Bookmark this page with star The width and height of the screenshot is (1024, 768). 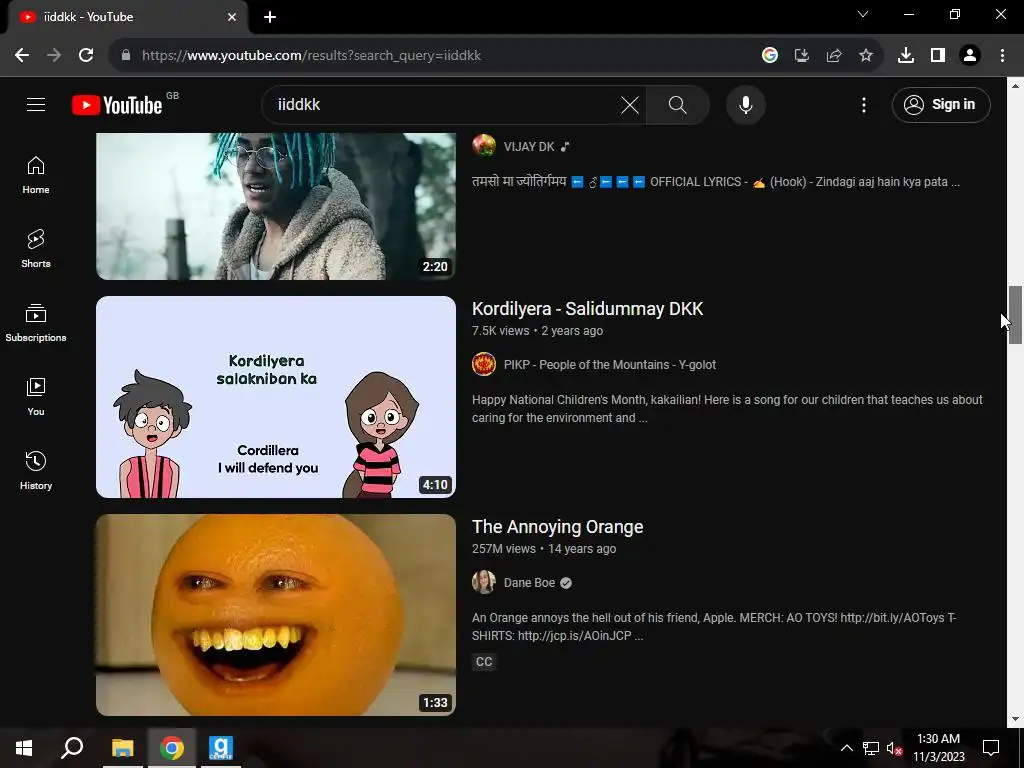tap(866, 56)
